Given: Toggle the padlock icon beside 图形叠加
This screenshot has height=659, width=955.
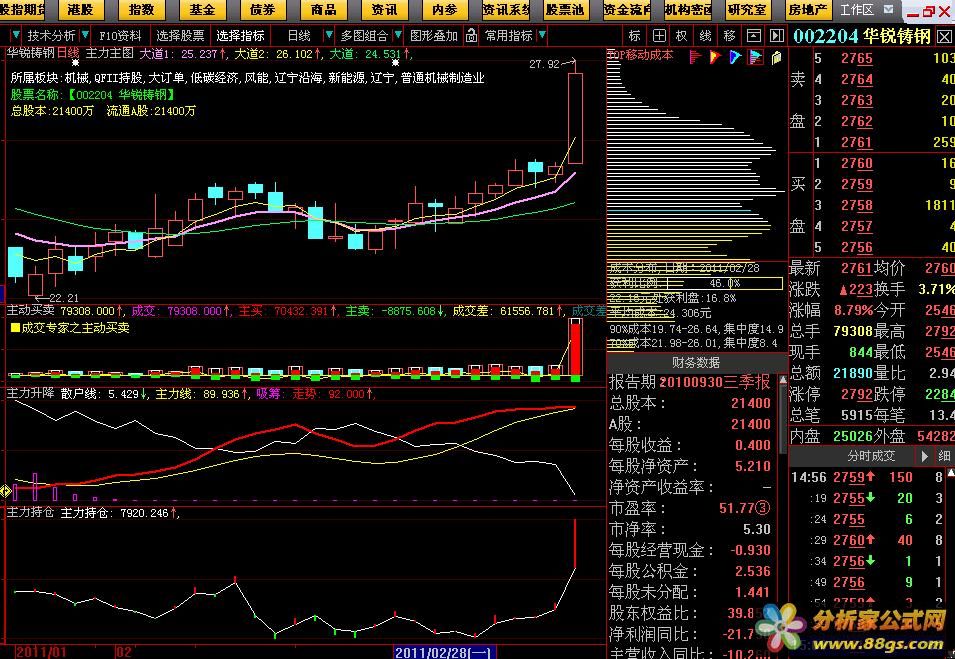Looking at the screenshot, I should pos(471,36).
